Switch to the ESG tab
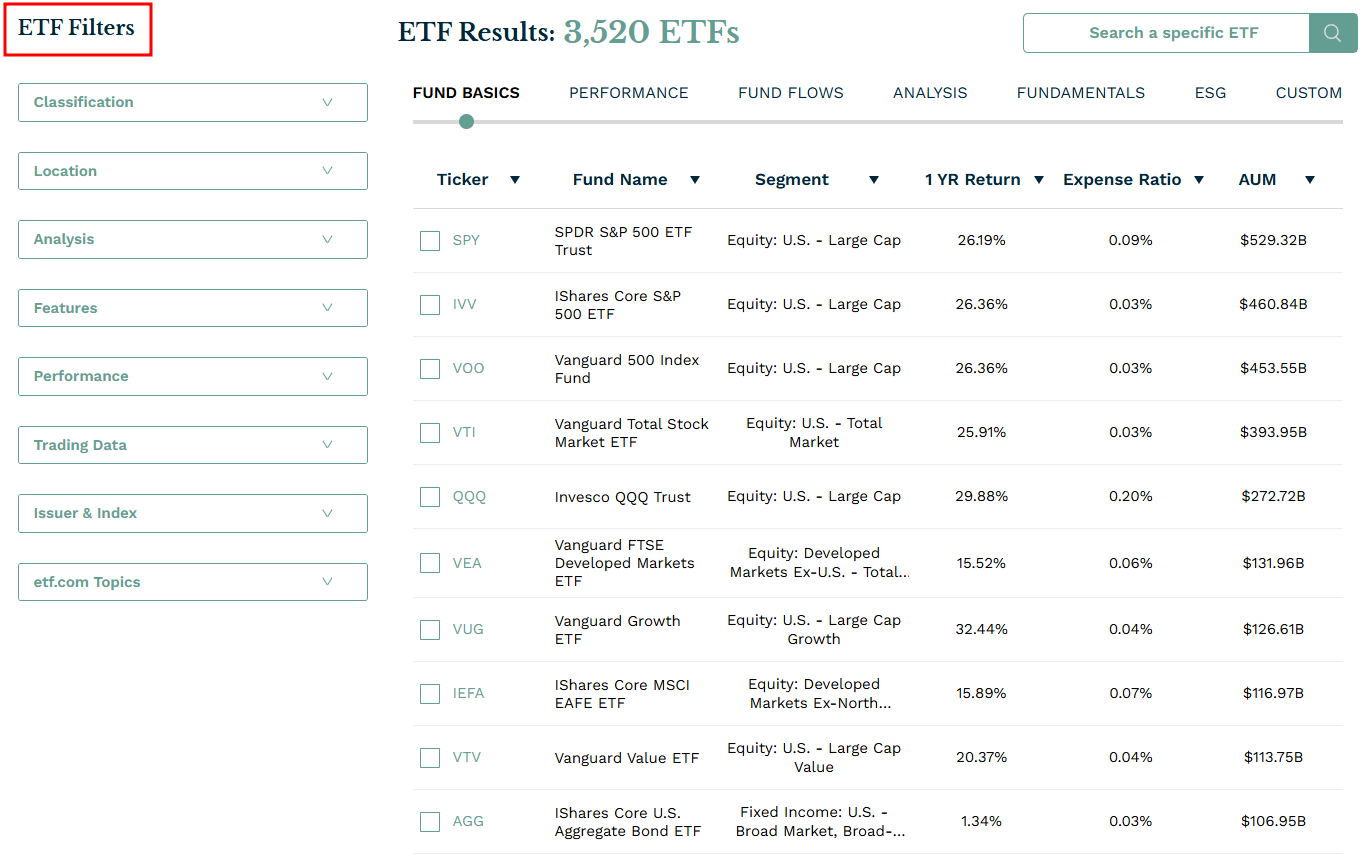 (x=1210, y=93)
